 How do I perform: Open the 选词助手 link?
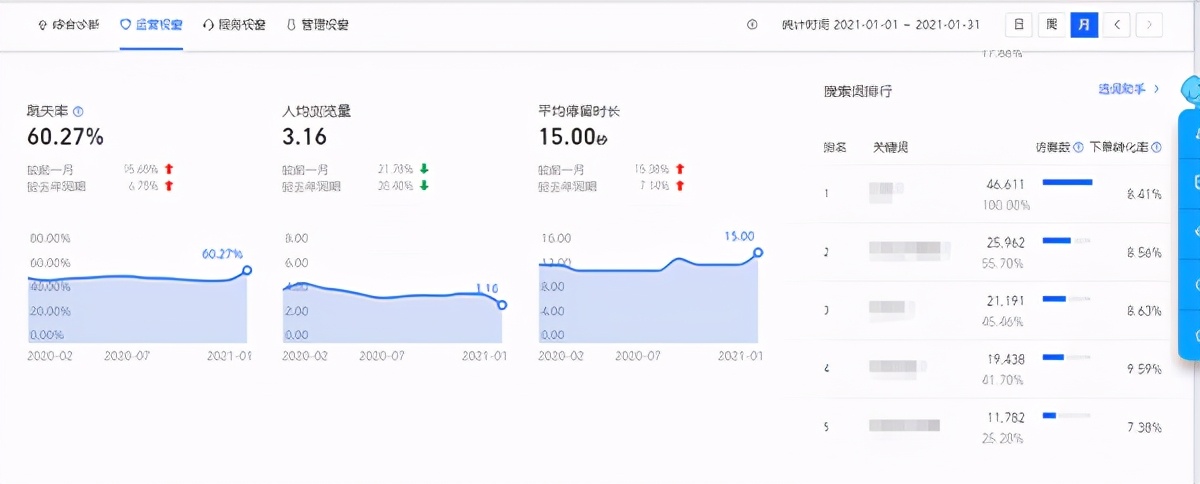click(x=1128, y=90)
